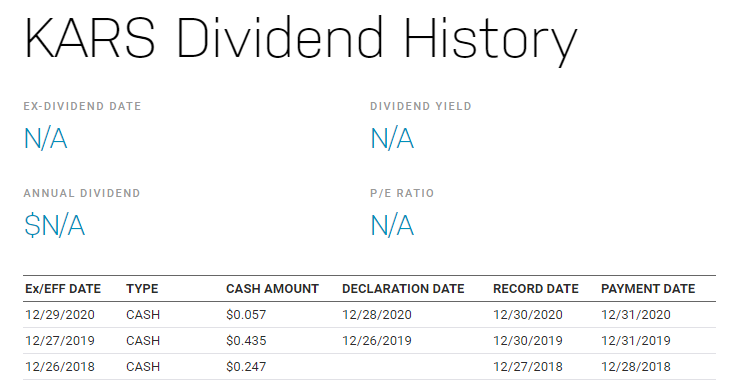Select the $0.057 cash amount

(246, 315)
